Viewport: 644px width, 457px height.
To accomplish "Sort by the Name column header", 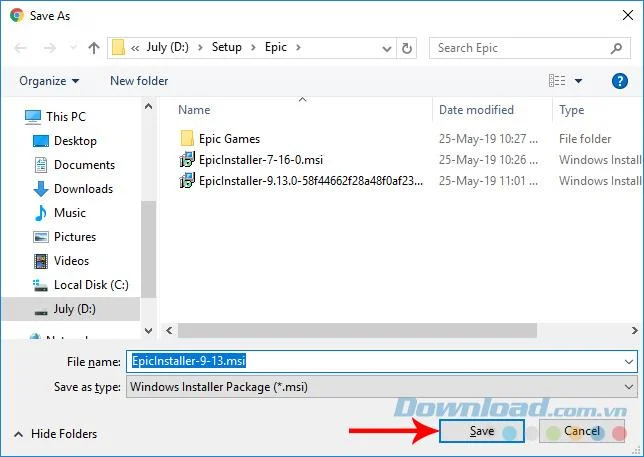I will [194, 110].
